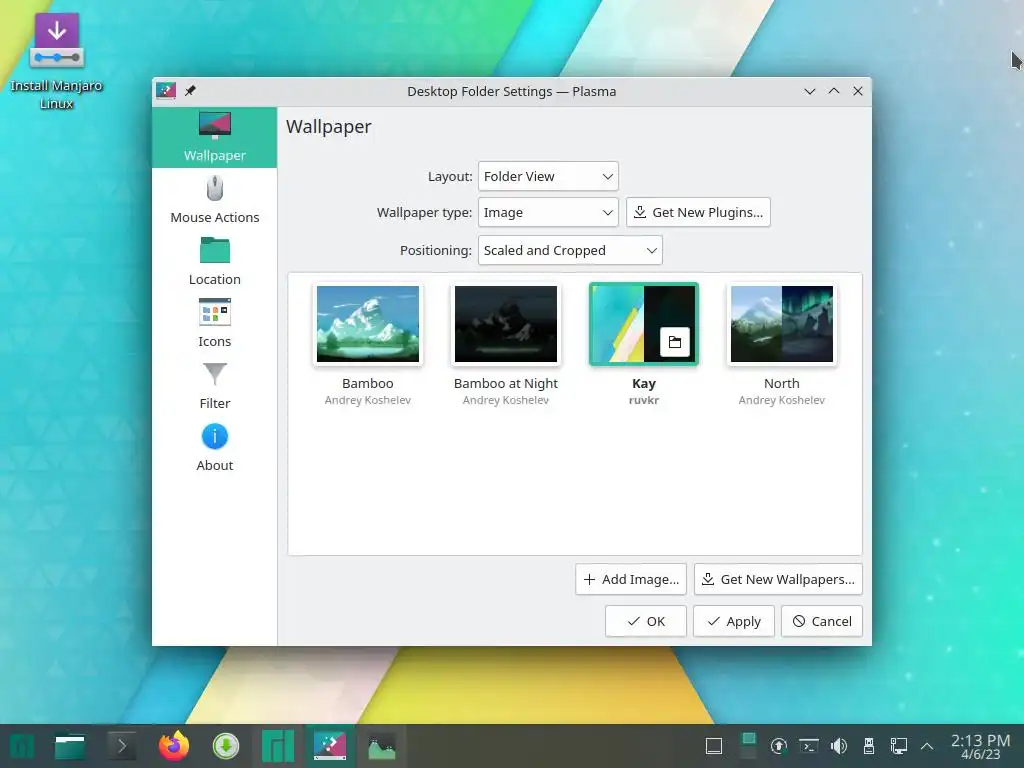The image size is (1024, 768).
Task: Open Install Manjaro Linux desktop icon
Action: click(56, 61)
